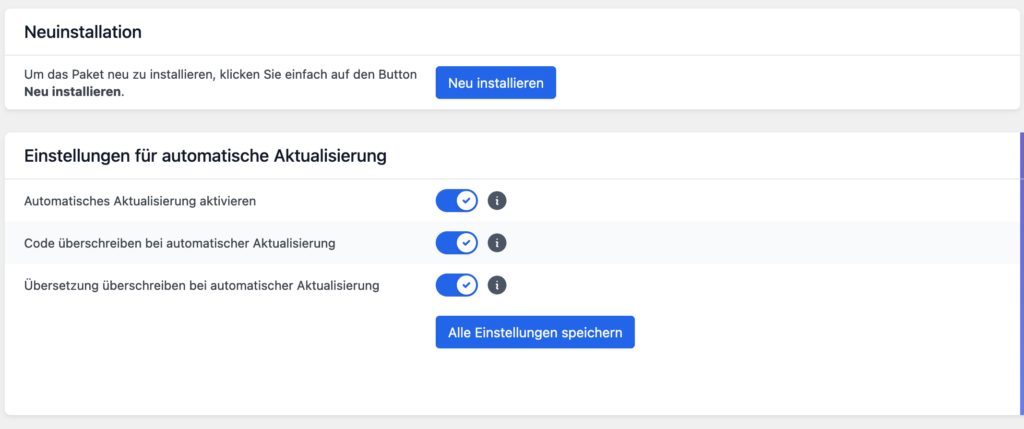Click the purple scrollbar on the right edge

click(x=1020, y=270)
